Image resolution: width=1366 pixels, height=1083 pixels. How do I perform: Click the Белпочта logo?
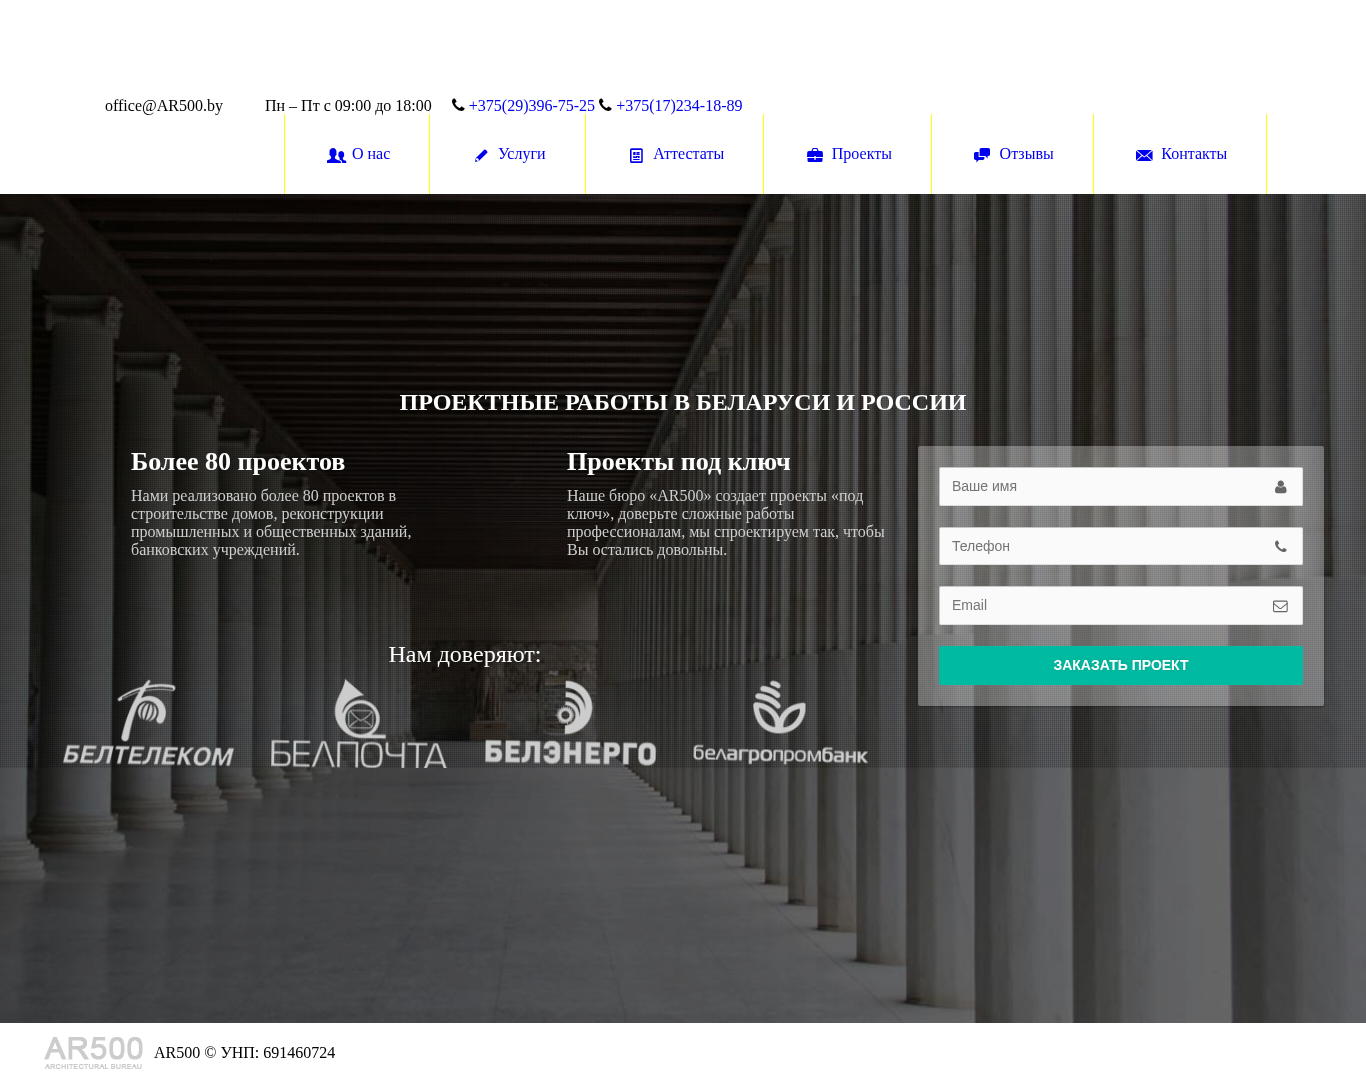click(x=358, y=723)
